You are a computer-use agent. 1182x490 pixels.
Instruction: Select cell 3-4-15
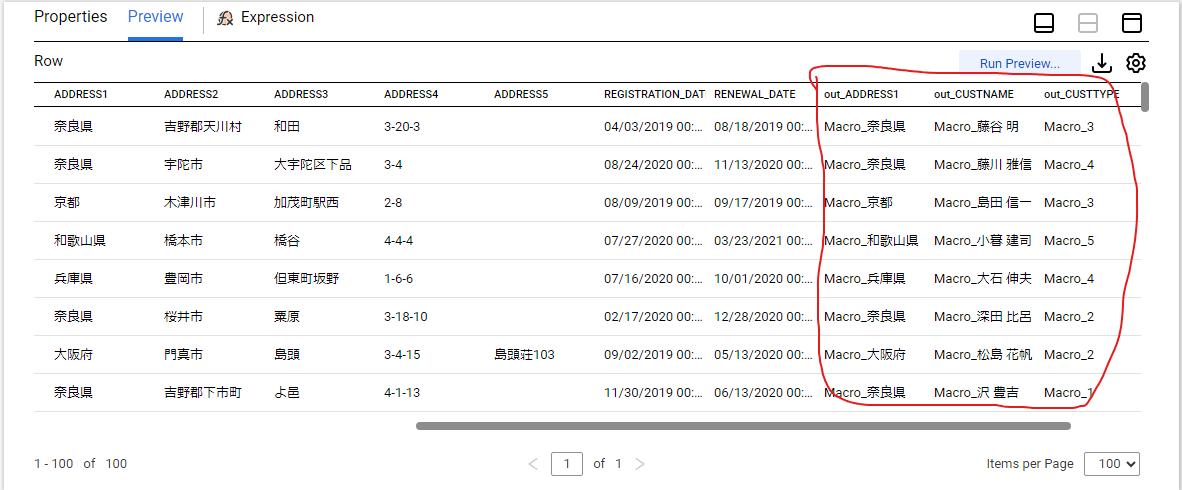[x=403, y=354]
